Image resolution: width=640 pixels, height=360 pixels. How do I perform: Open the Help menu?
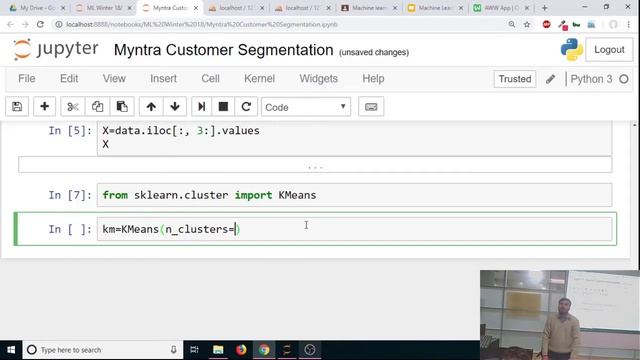click(373, 79)
